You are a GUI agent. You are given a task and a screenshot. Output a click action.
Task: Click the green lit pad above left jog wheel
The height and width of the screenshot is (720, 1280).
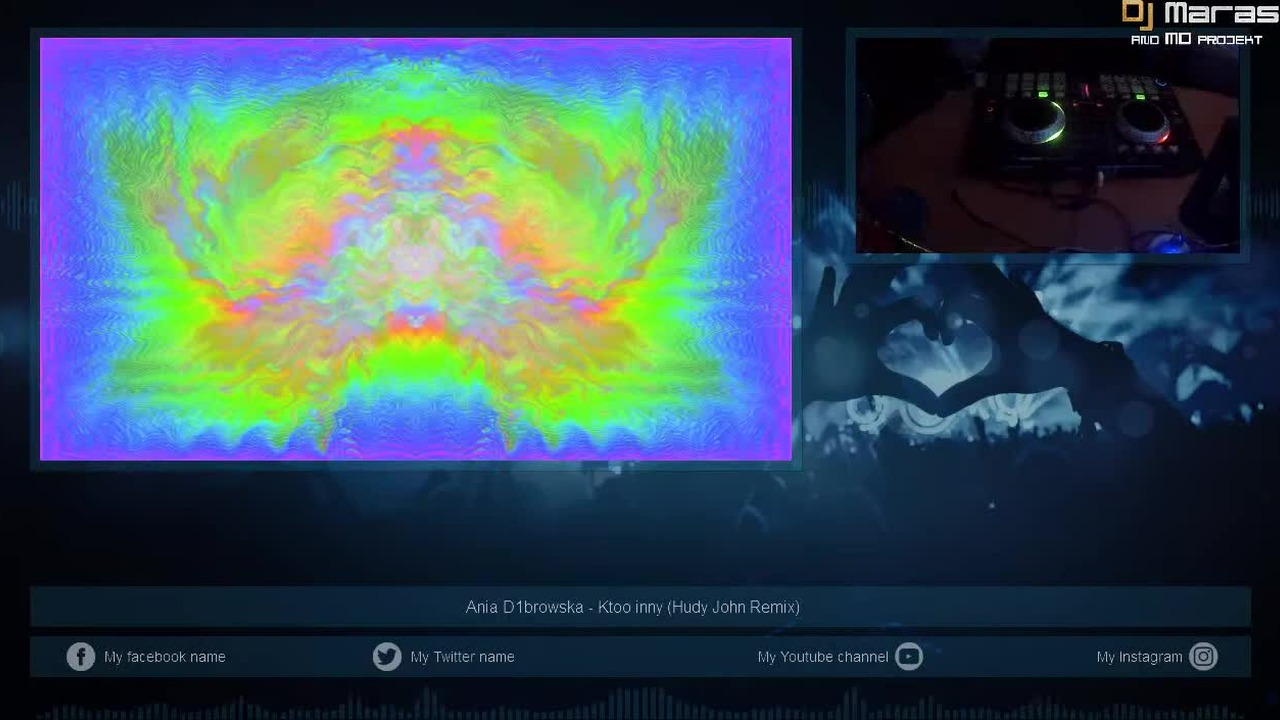click(1043, 94)
